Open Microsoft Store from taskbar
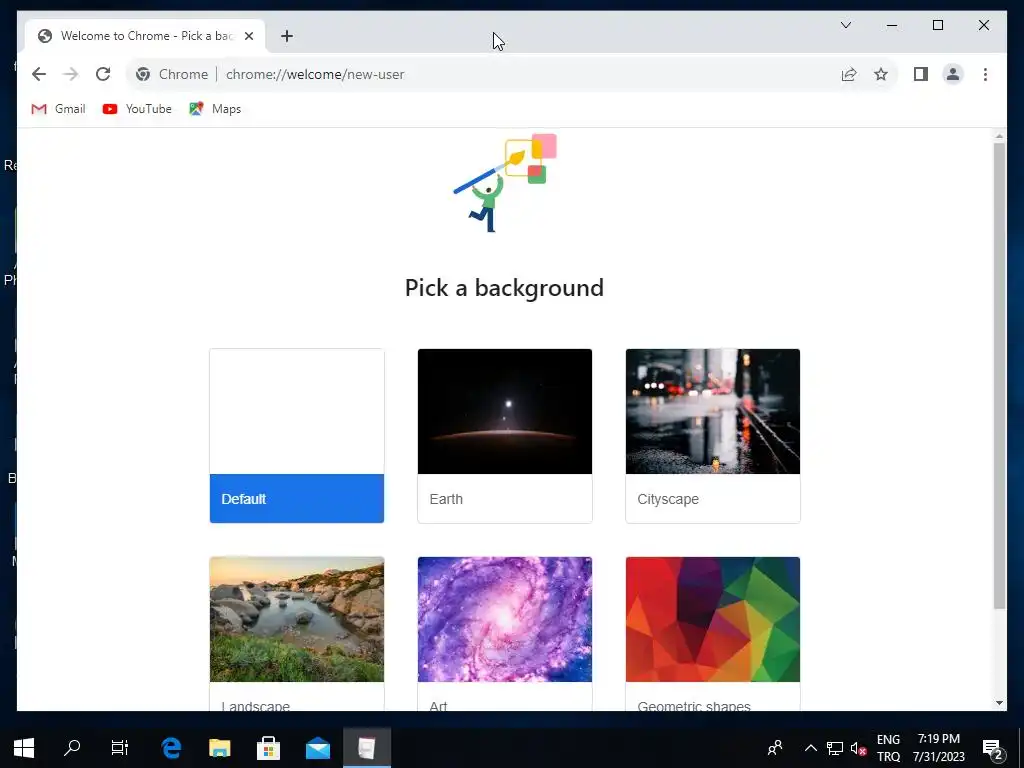Viewport: 1024px width, 768px height. pyautogui.click(x=268, y=748)
